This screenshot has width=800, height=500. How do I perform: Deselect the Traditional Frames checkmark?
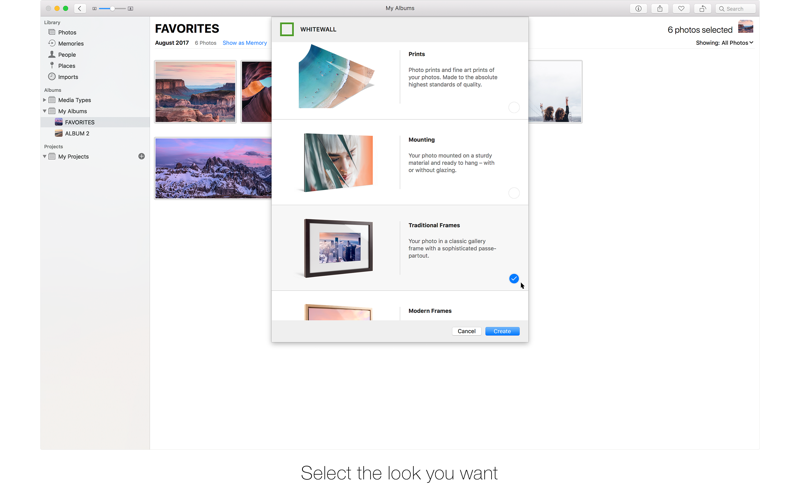tap(514, 279)
